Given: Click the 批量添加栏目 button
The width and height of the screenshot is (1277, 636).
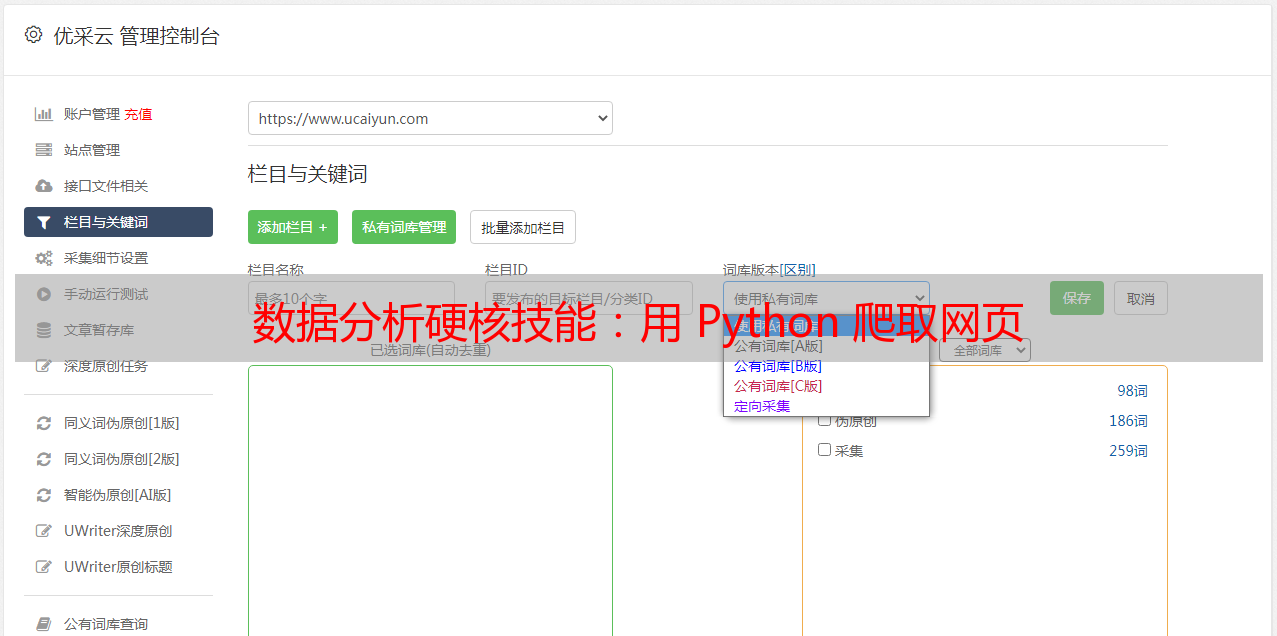Looking at the screenshot, I should coord(523,227).
